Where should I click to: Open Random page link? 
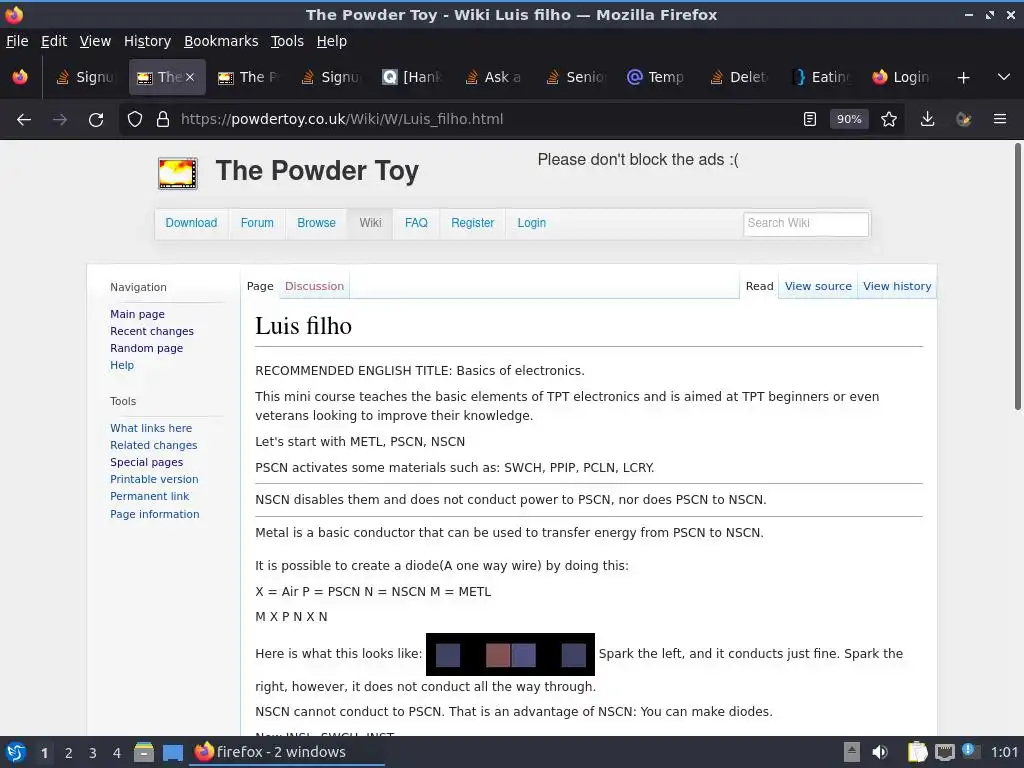[146, 348]
